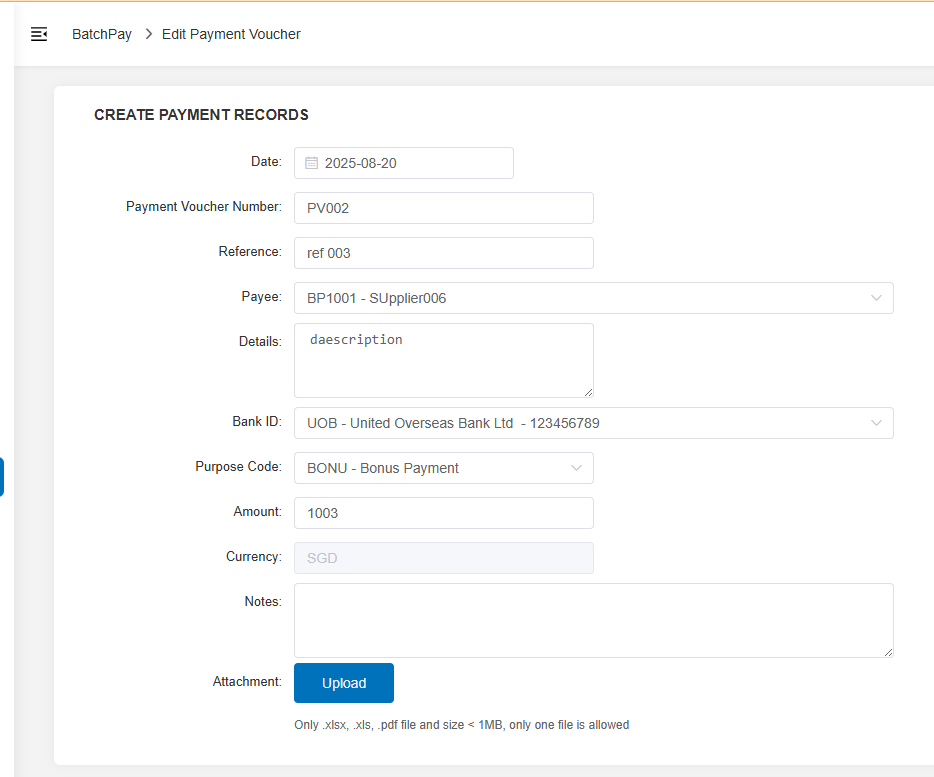Image resolution: width=934 pixels, height=777 pixels.
Task: Click the blue tab on left edge
Action: click(x=2, y=477)
